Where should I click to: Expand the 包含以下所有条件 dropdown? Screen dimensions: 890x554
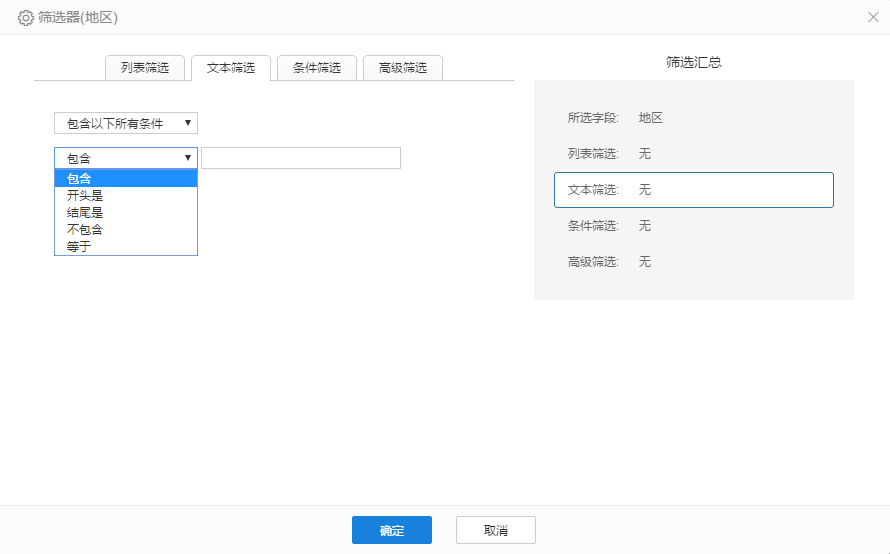click(x=126, y=123)
